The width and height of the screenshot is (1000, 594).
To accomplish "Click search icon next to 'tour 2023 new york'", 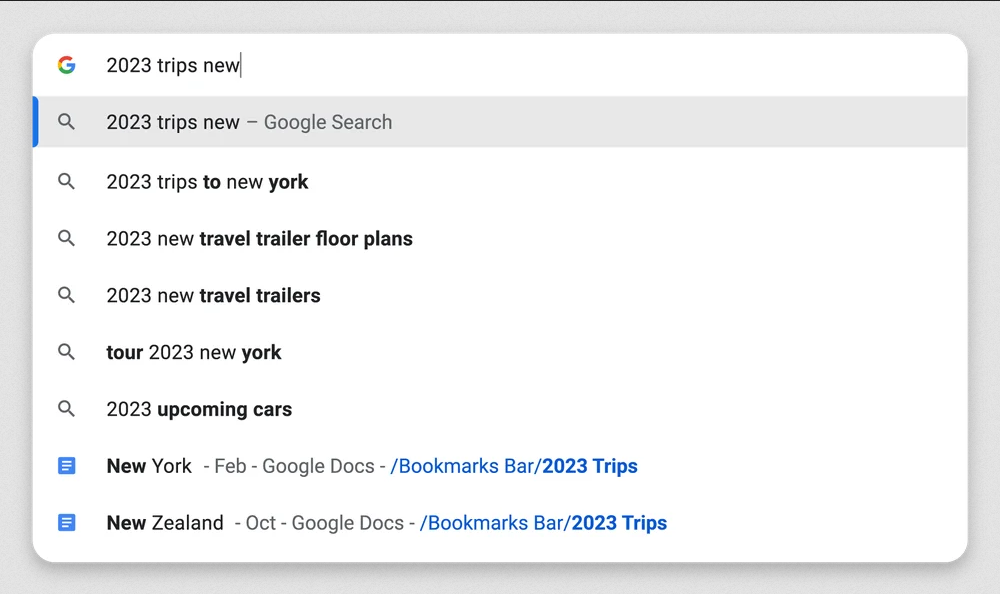I will click(66, 352).
